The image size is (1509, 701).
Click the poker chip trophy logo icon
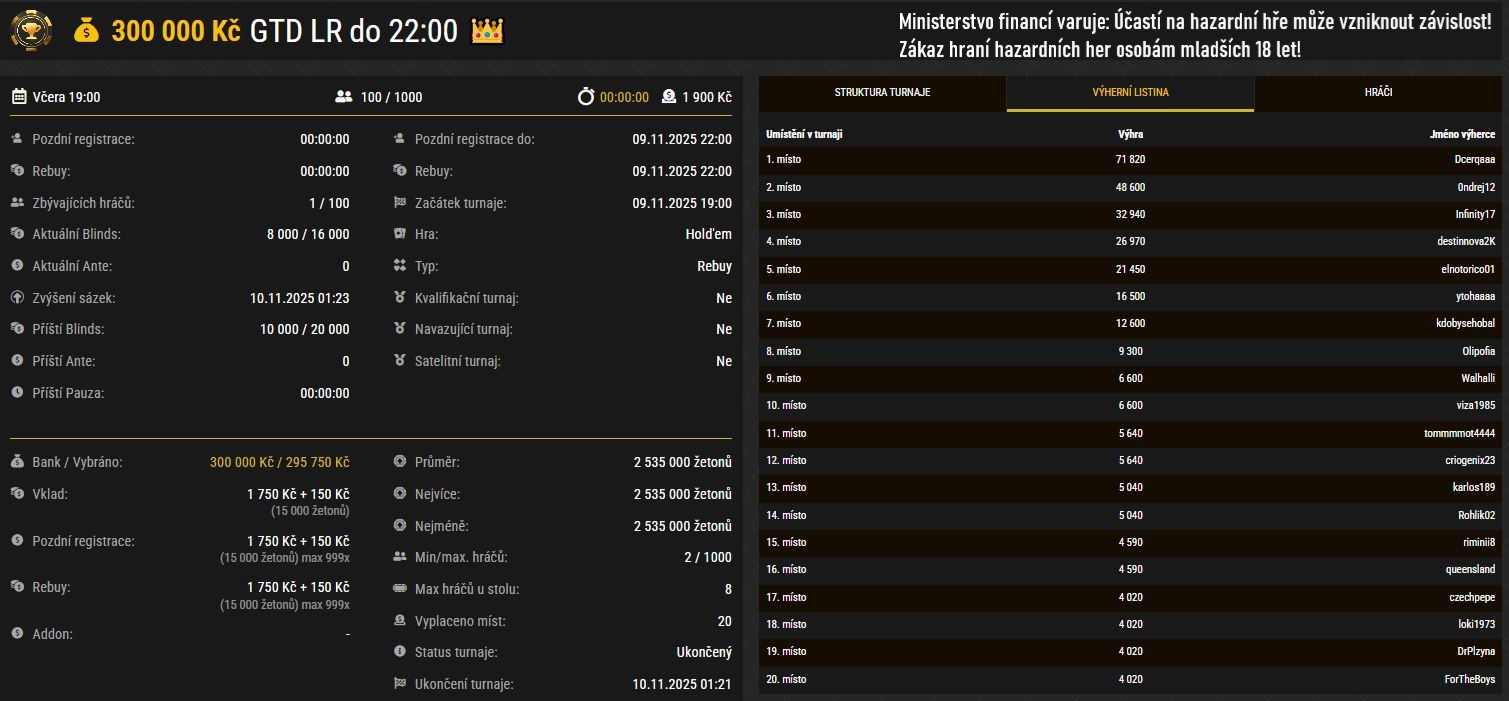[32, 31]
